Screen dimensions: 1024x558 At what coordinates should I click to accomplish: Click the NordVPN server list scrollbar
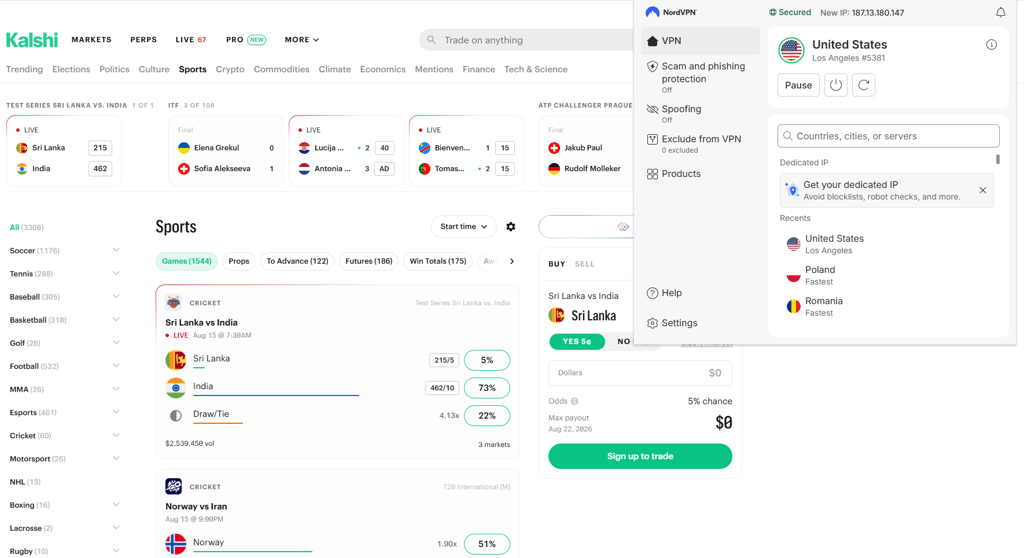(x=997, y=159)
